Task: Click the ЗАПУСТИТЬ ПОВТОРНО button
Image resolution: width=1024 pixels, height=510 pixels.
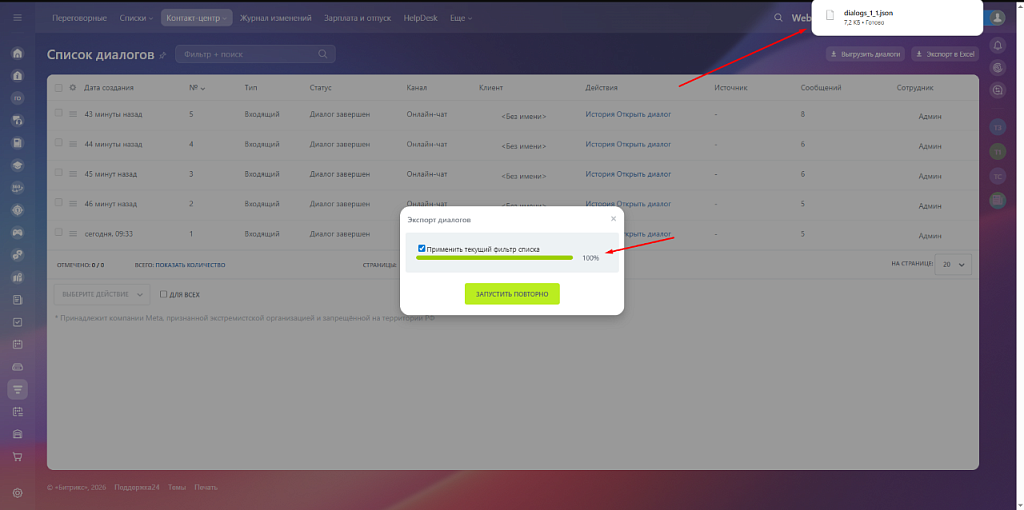Action: (x=512, y=294)
